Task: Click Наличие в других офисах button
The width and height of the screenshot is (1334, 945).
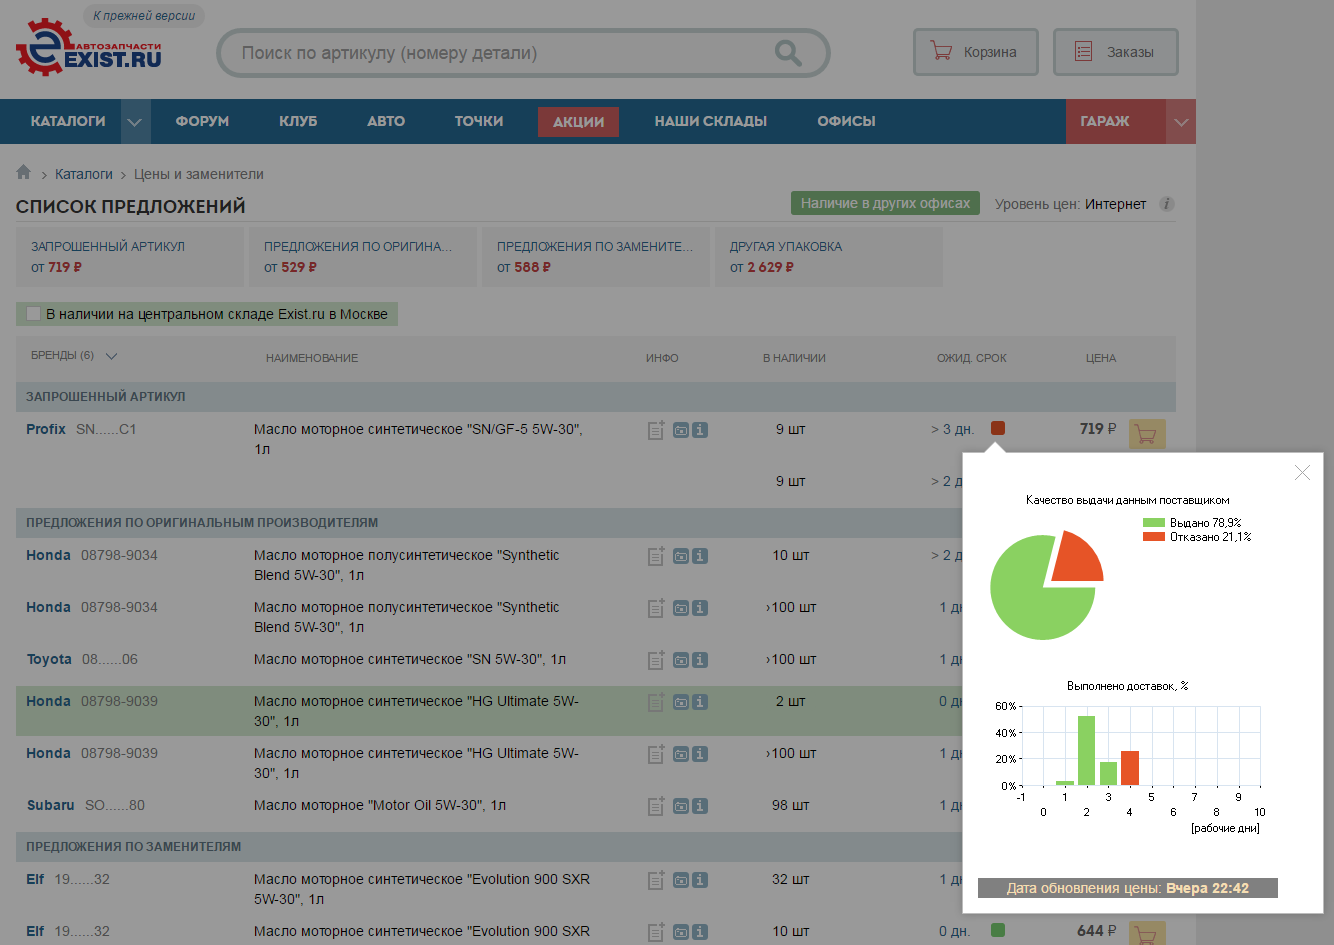Action: tap(885, 203)
